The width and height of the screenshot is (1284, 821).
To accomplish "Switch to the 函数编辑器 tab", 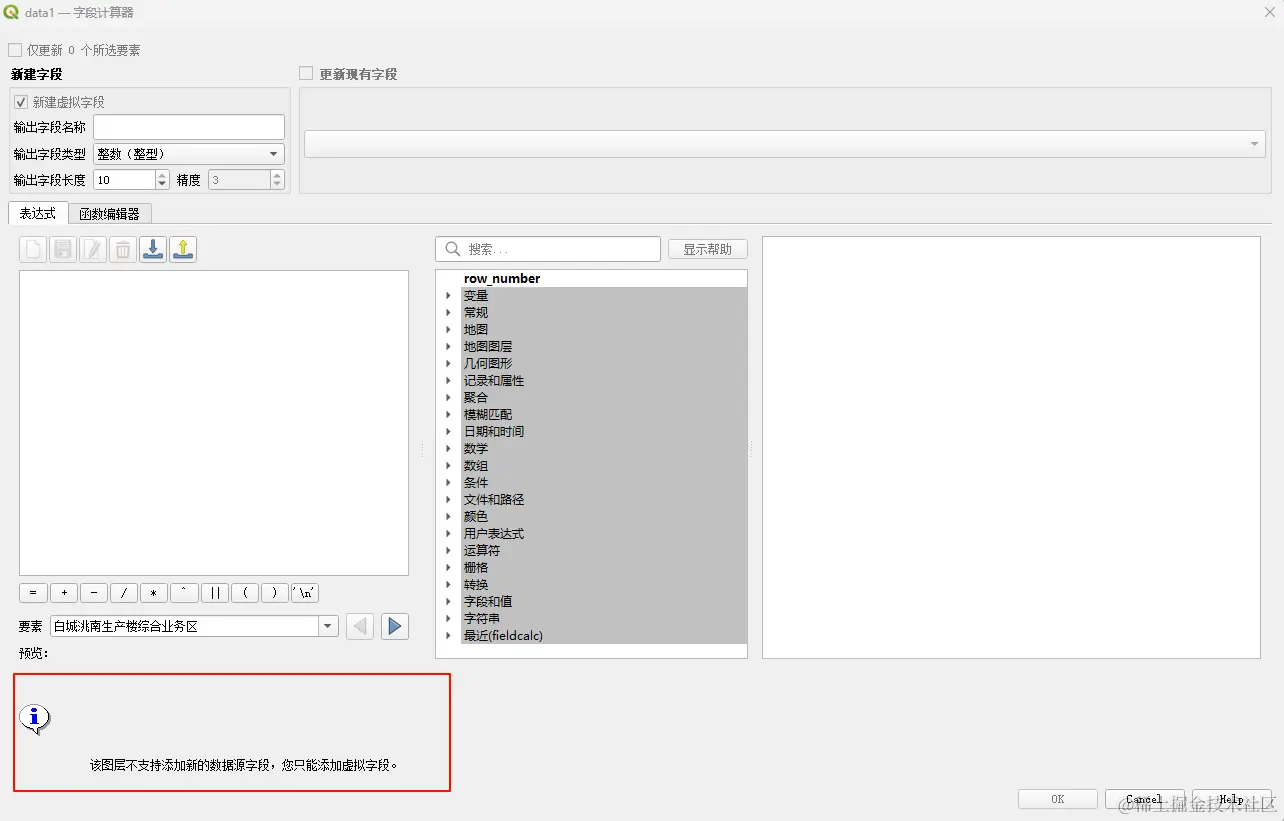I will (x=110, y=214).
